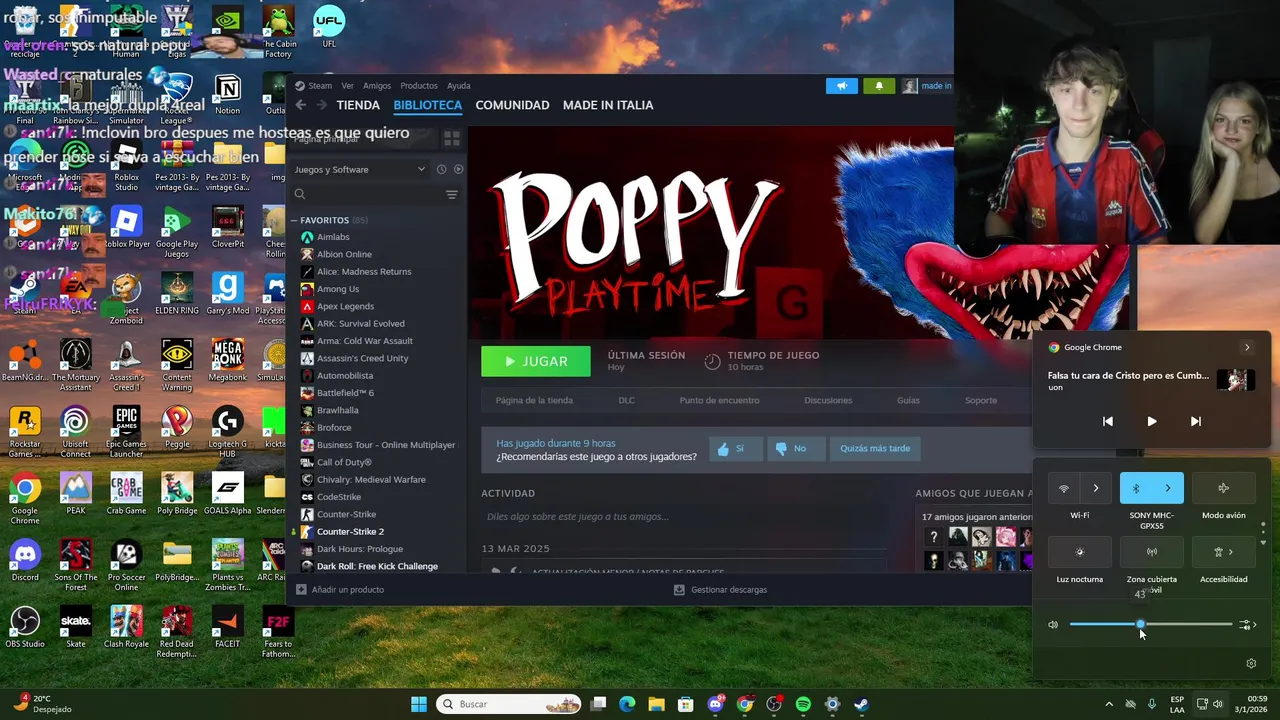Set the system volume on the volume slider
Viewport: 1280px width, 720px height.
tap(1150, 624)
